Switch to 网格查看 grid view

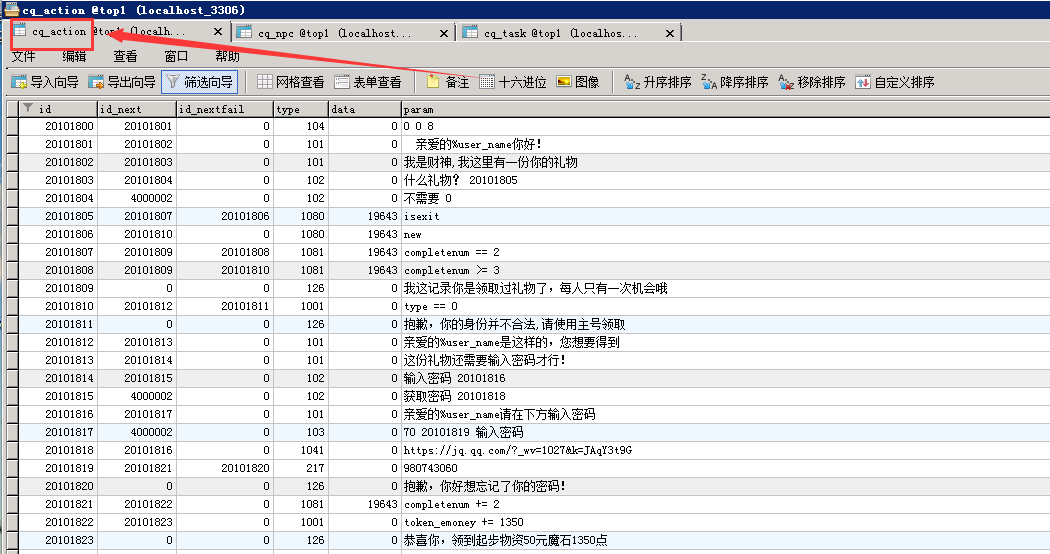(290, 82)
